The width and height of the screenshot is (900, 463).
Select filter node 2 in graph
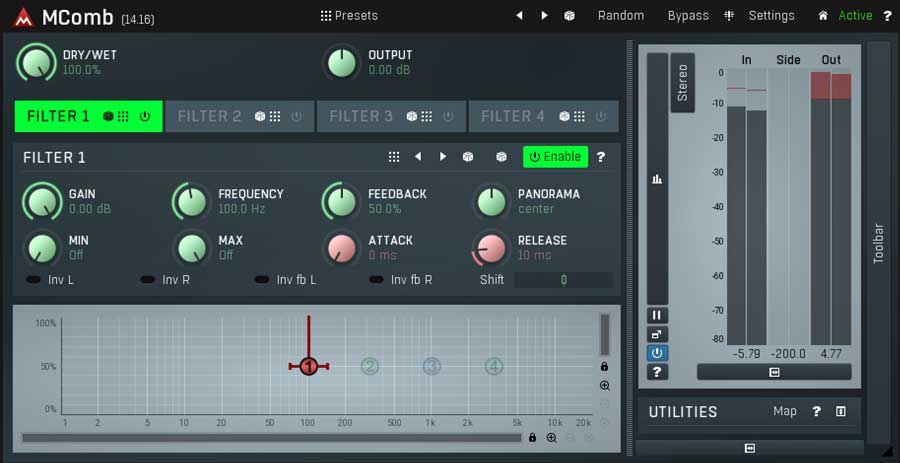[370, 366]
